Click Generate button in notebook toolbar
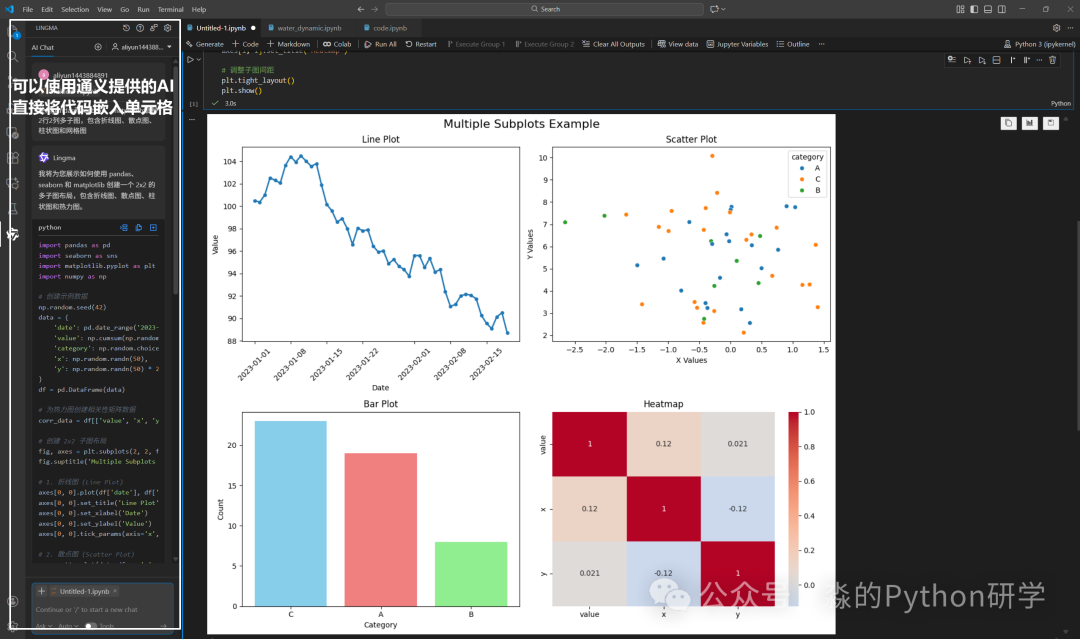The image size is (1080, 639). pyautogui.click(x=205, y=44)
